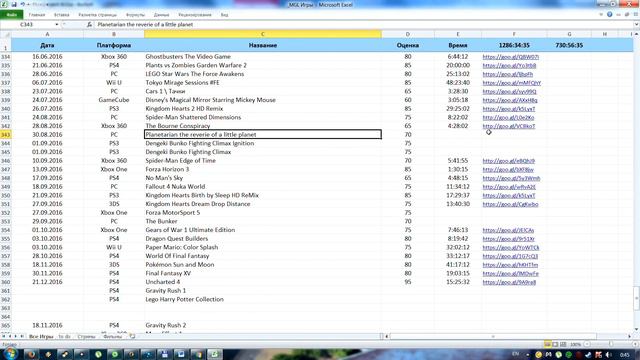Select column B header

click(114, 34)
